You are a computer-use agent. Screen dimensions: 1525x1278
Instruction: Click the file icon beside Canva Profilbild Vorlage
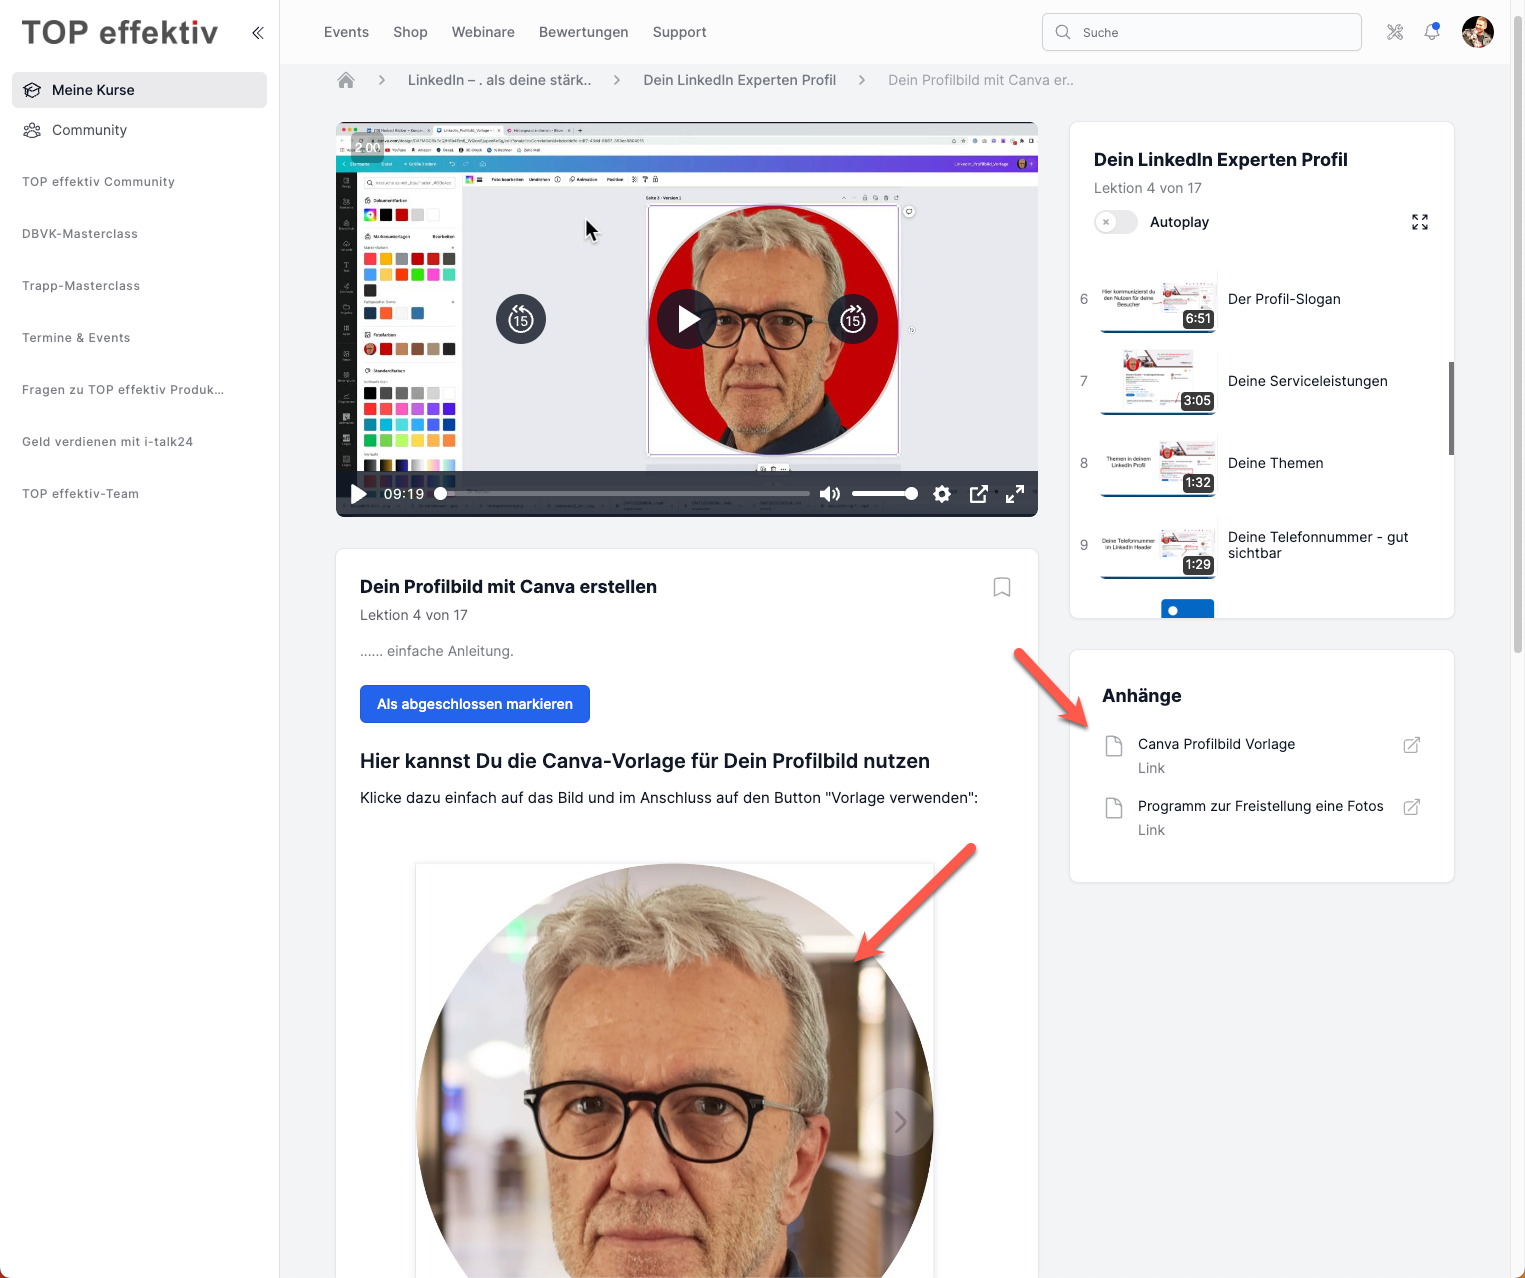pos(1114,746)
